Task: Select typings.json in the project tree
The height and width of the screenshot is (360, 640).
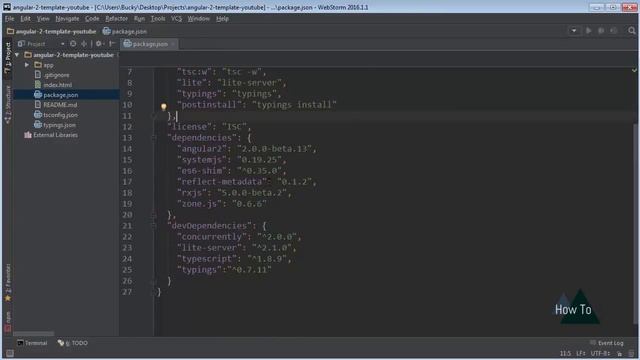Action: [55, 125]
